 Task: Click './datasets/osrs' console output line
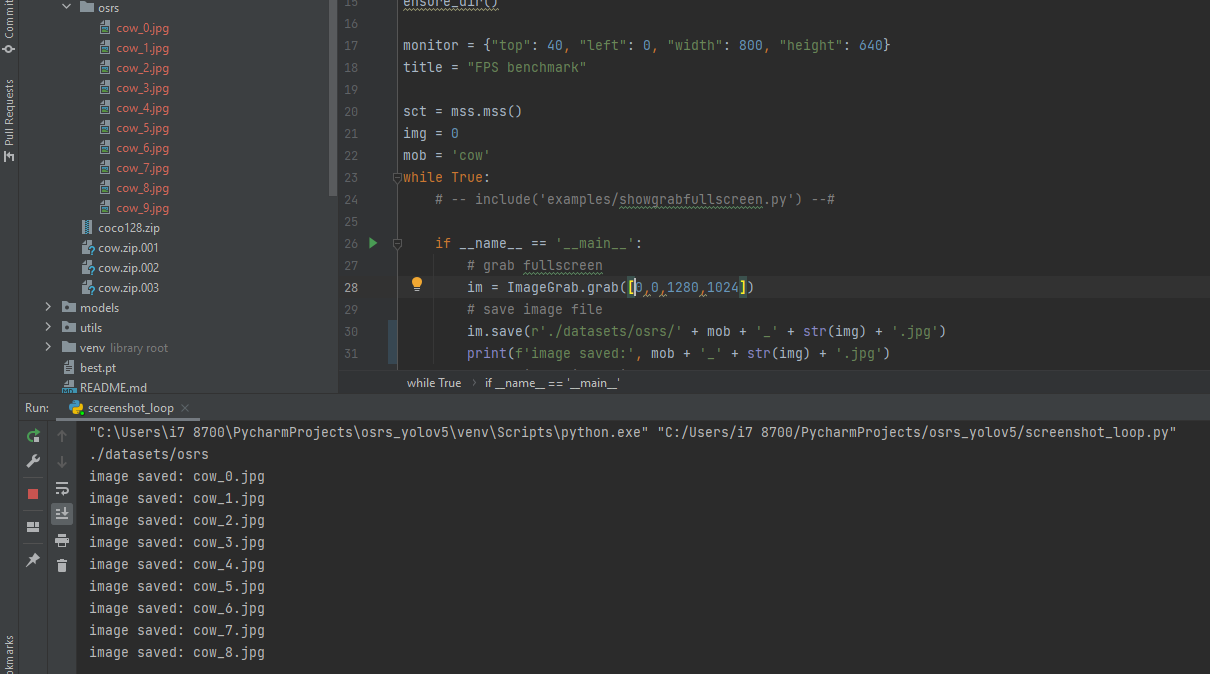coord(149,455)
